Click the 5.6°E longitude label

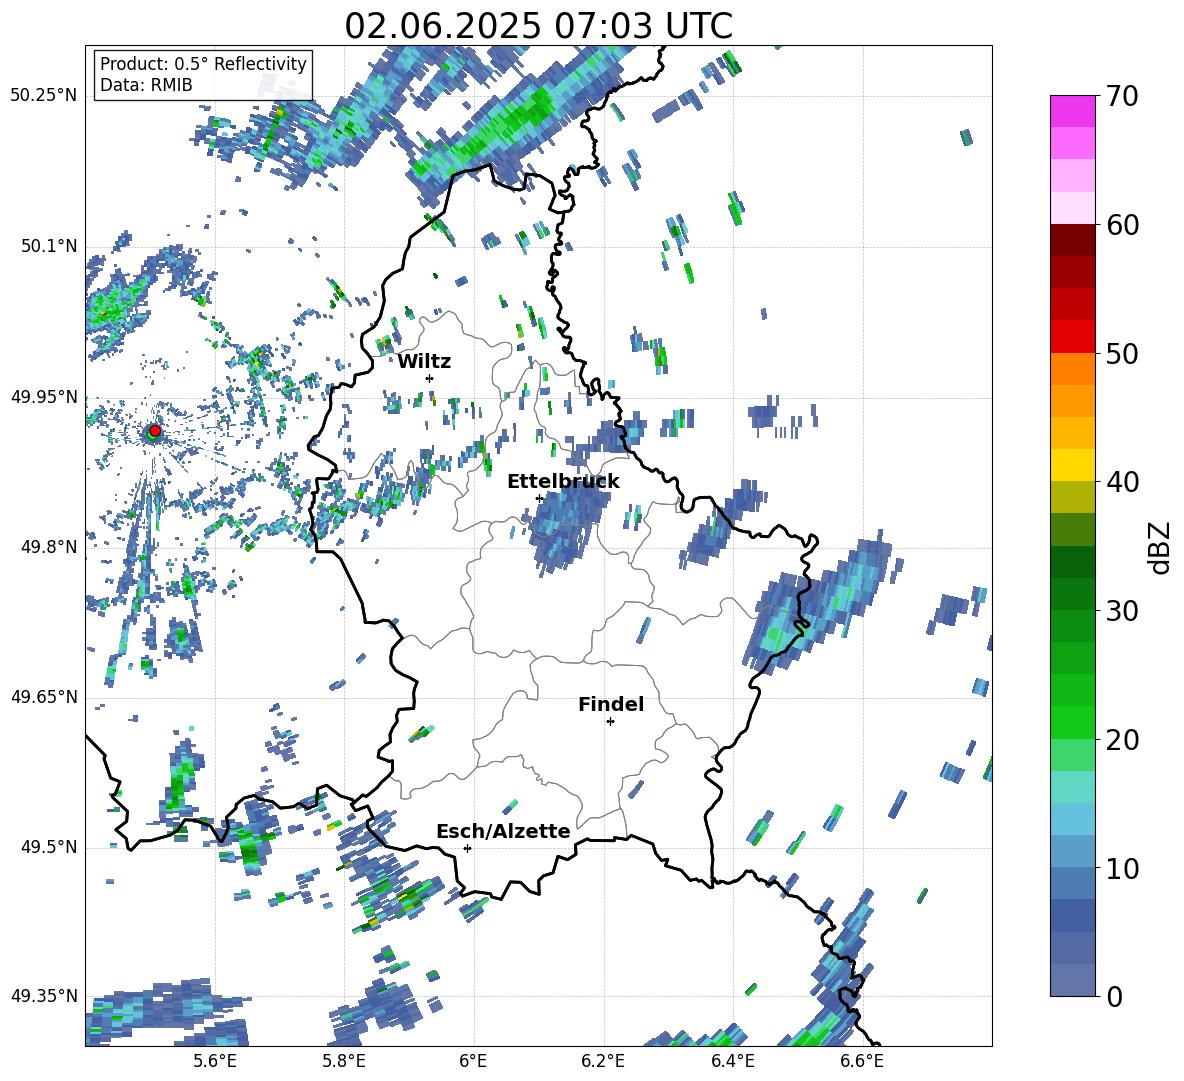[x=215, y=1061]
